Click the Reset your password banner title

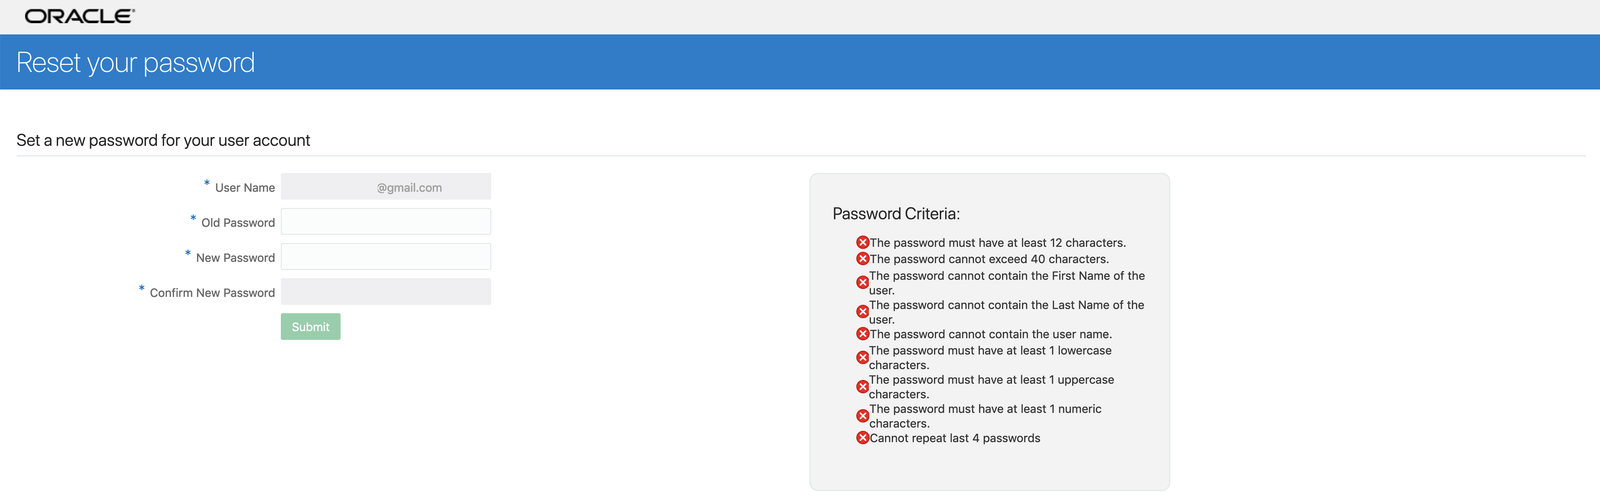point(136,63)
